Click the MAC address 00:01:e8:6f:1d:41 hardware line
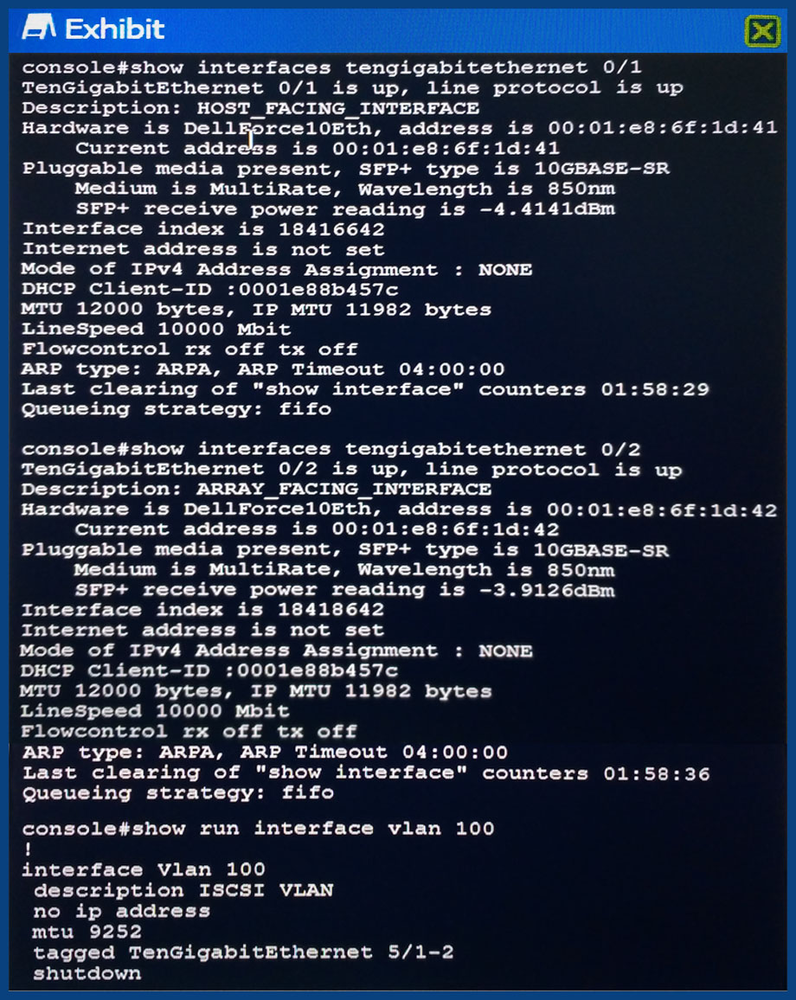 pos(399,128)
